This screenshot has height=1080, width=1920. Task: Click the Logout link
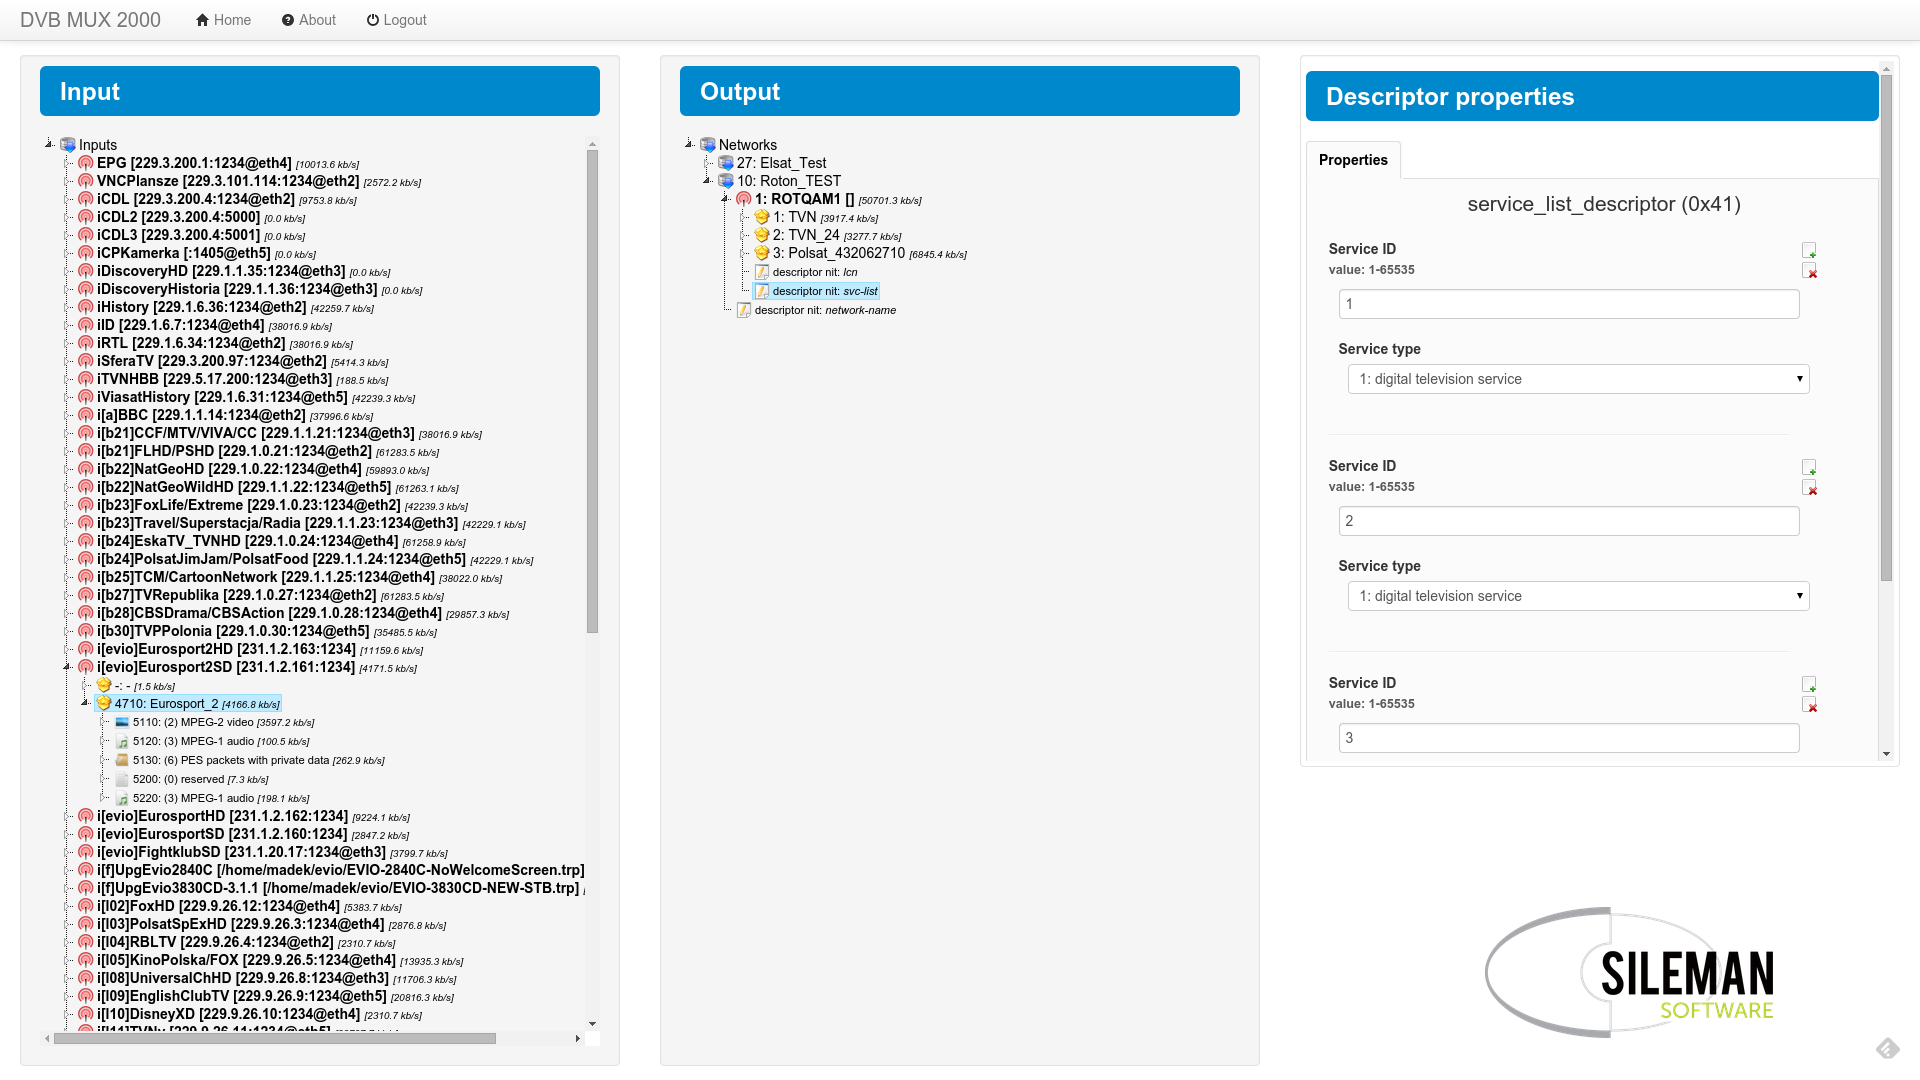pyautogui.click(x=396, y=20)
